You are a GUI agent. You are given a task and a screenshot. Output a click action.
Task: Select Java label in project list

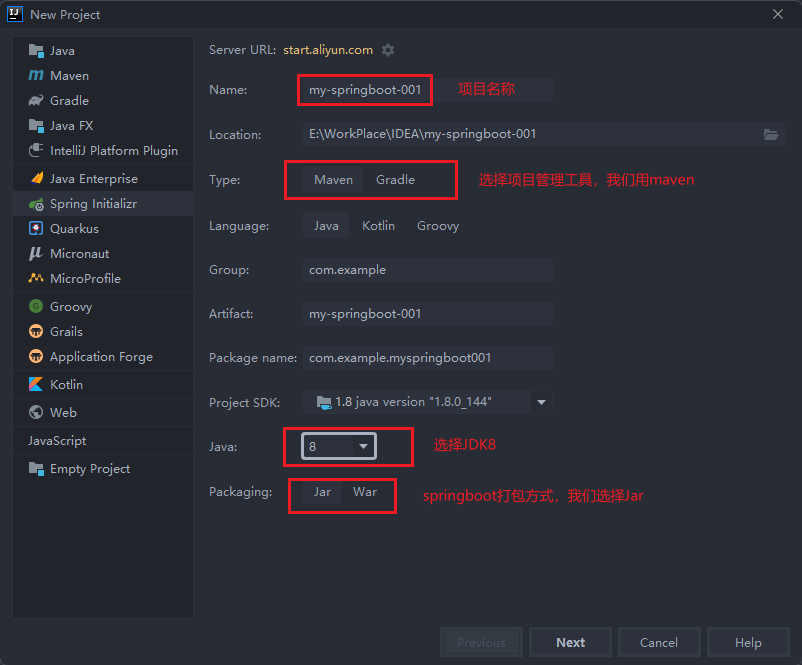pyautogui.click(x=62, y=51)
